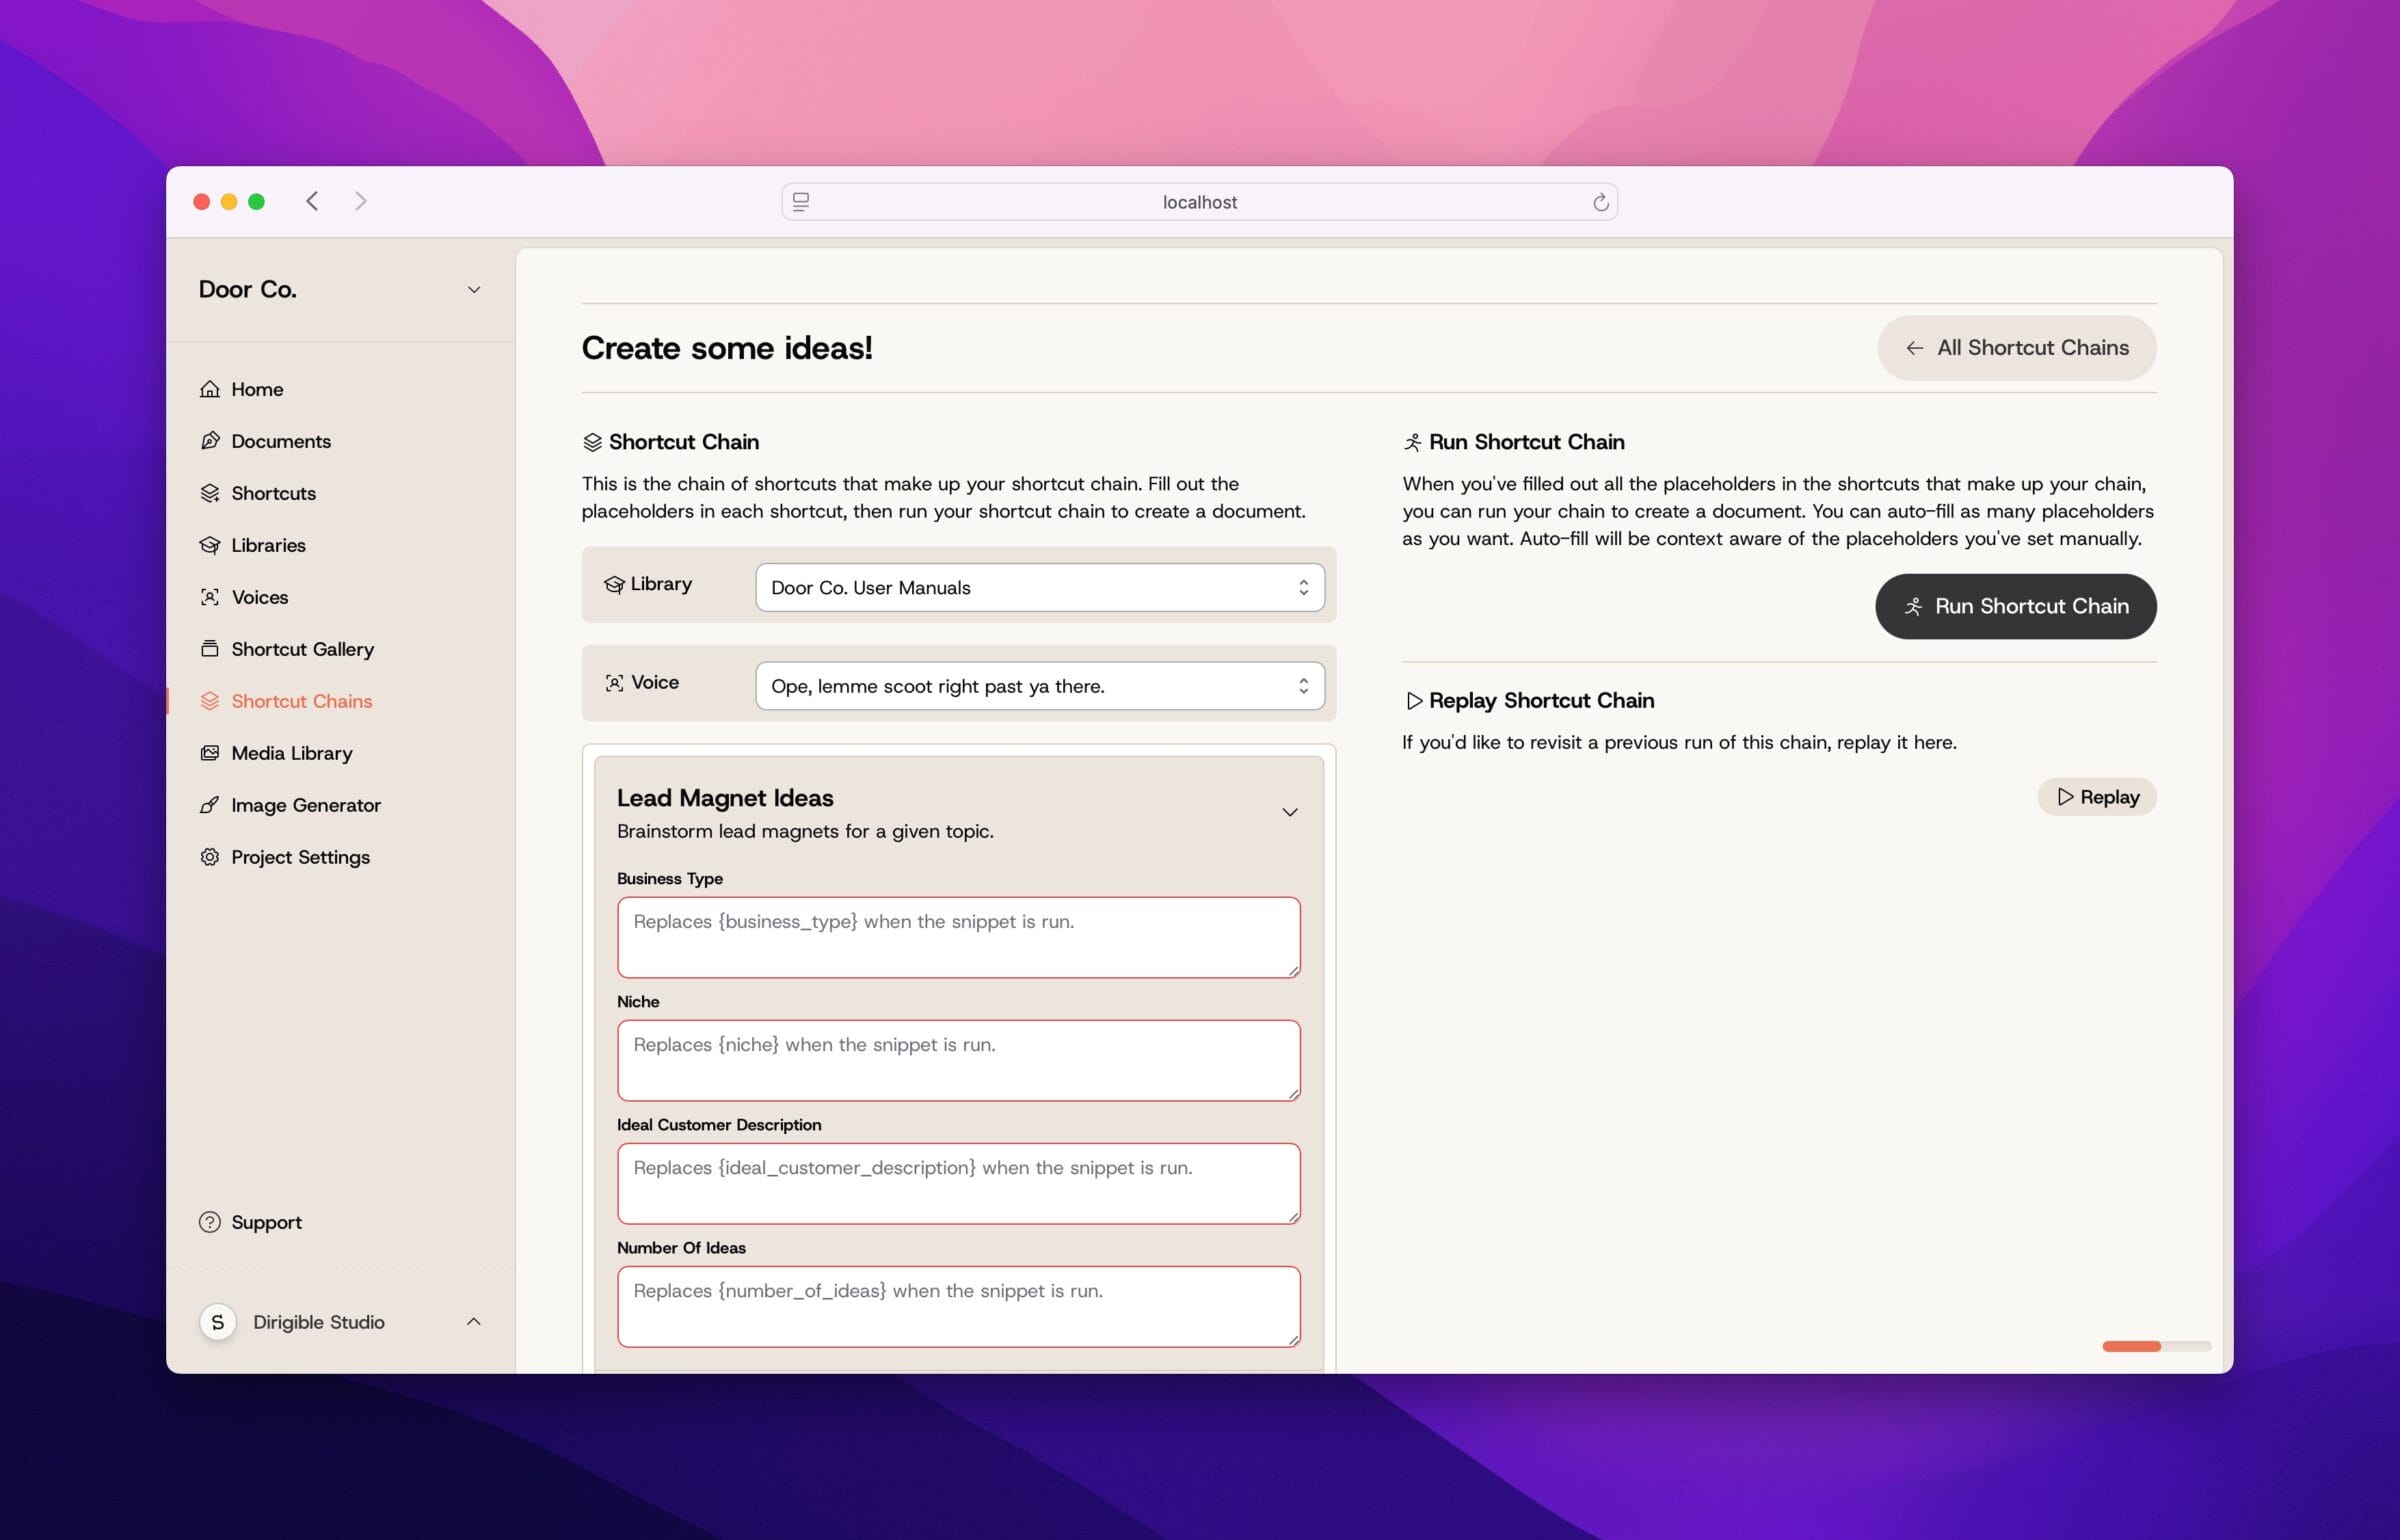Click the Door Co. project name
This screenshot has width=2400, height=1540.
point(247,289)
